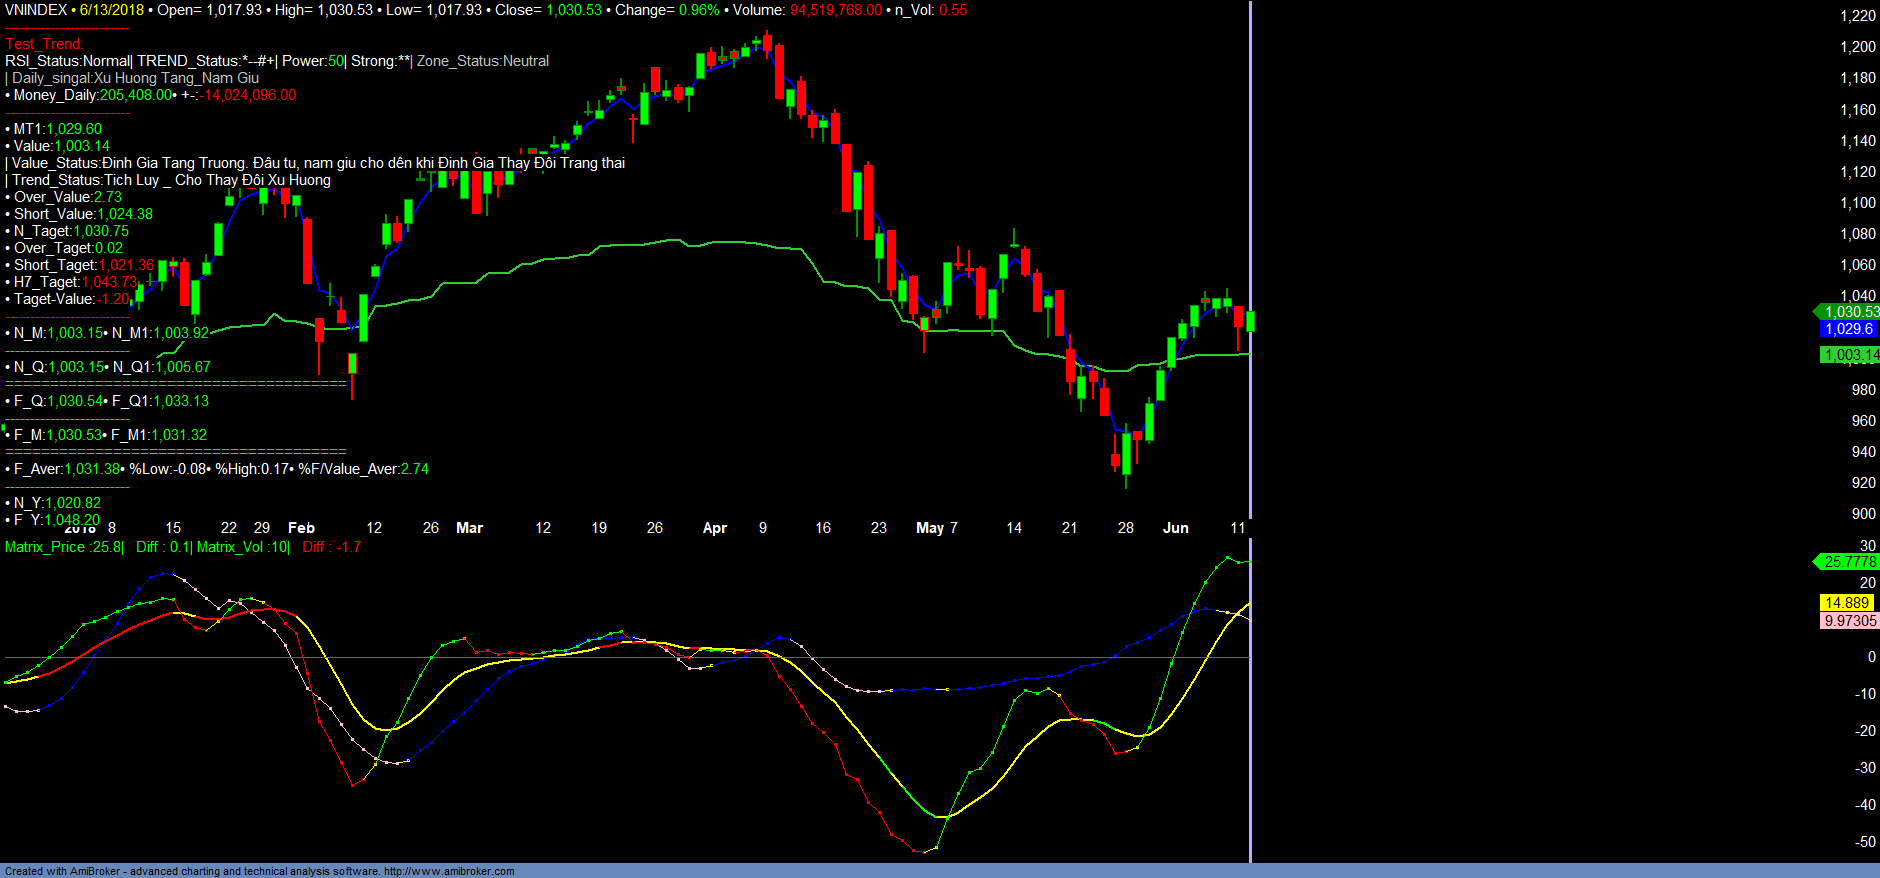Click the red Diff : -1.7 label
This screenshot has height=878, width=1880.
tap(331, 547)
